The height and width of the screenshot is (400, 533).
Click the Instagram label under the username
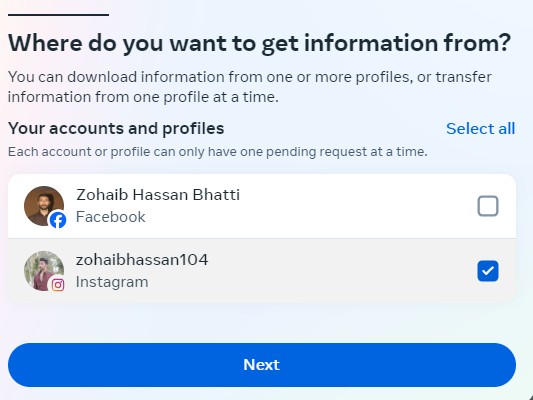(112, 282)
